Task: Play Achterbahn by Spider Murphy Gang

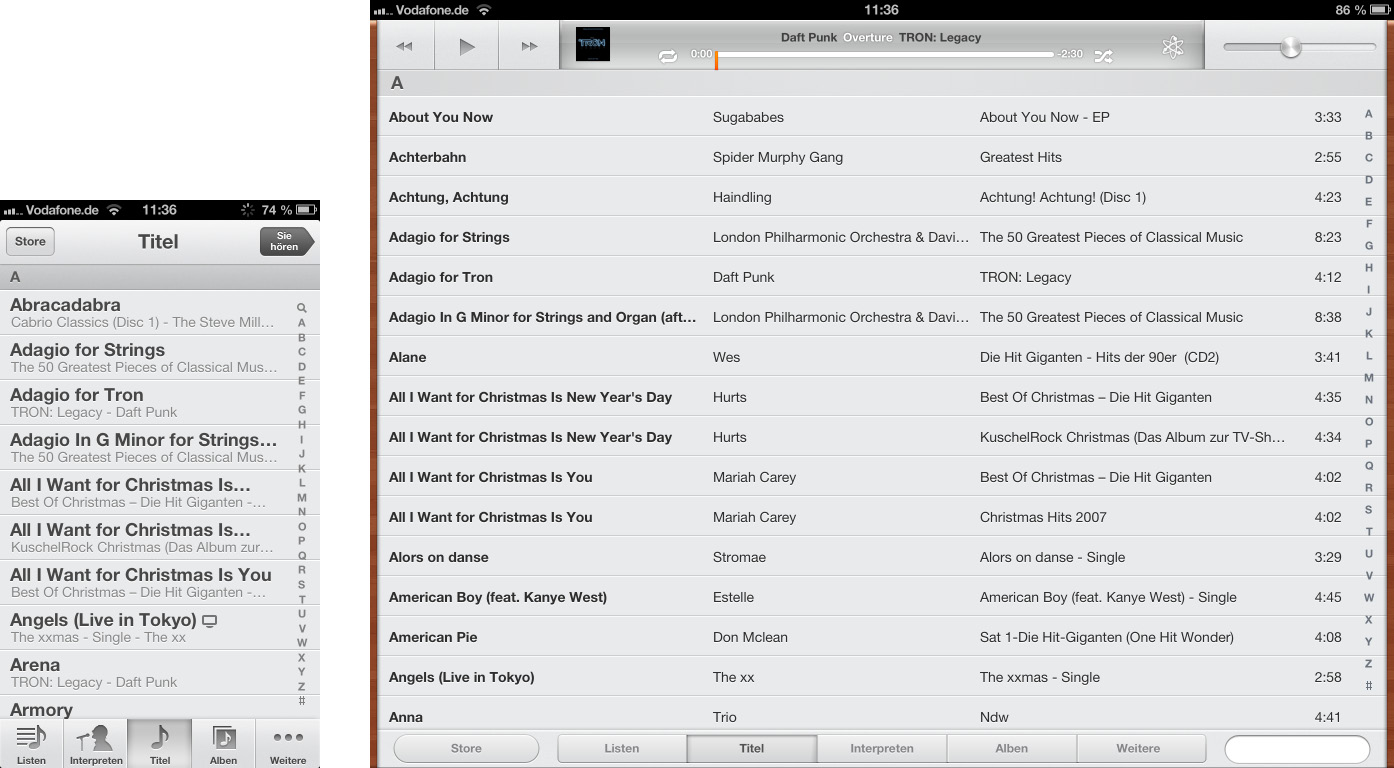Action: (865, 157)
